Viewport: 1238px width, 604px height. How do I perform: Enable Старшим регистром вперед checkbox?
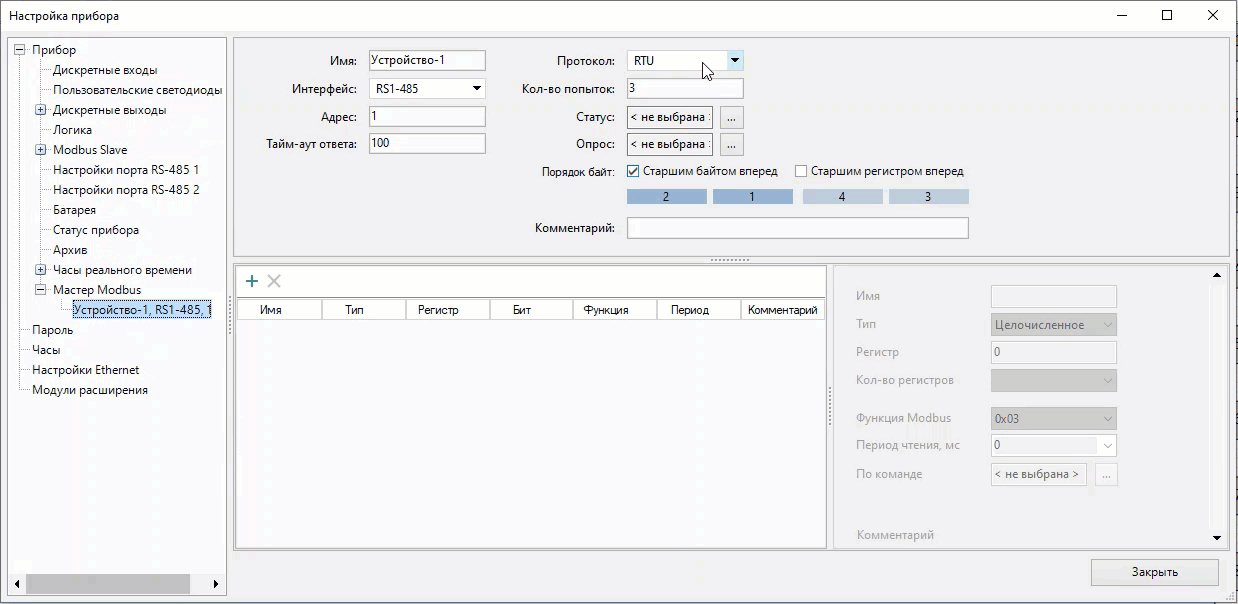pyautogui.click(x=801, y=171)
